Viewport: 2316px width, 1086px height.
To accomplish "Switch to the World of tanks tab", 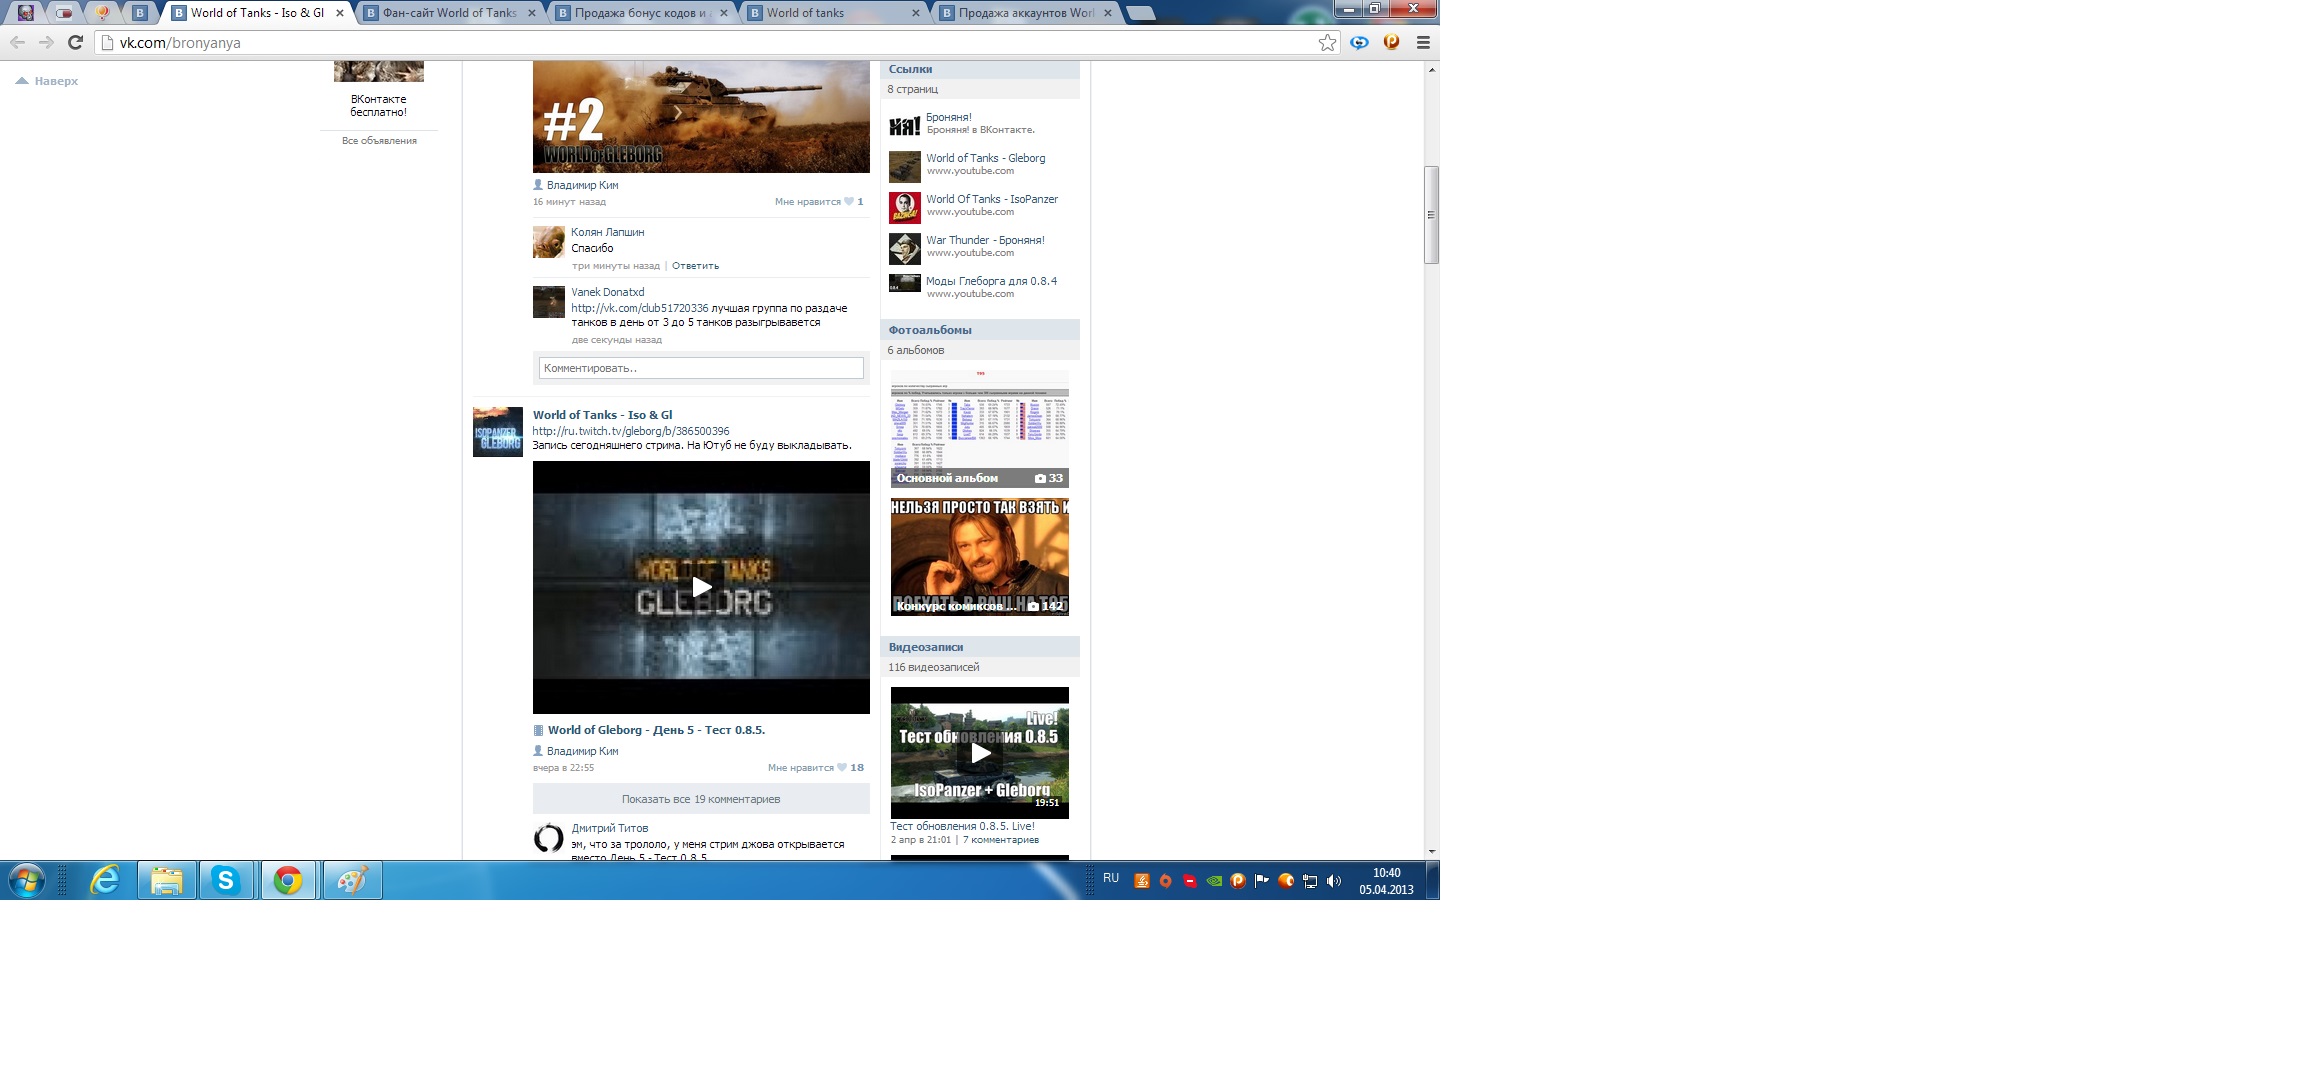I will (835, 13).
